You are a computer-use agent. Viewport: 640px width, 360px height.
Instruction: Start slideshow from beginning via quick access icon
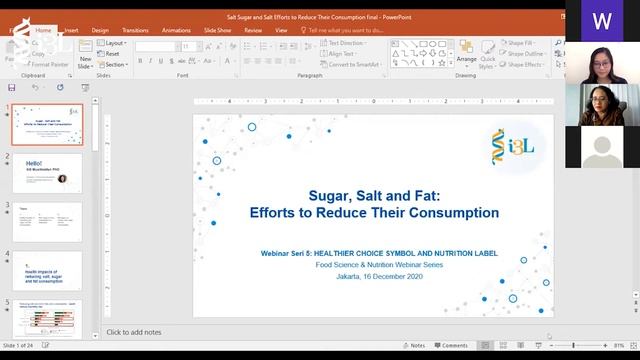click(85, 87)
